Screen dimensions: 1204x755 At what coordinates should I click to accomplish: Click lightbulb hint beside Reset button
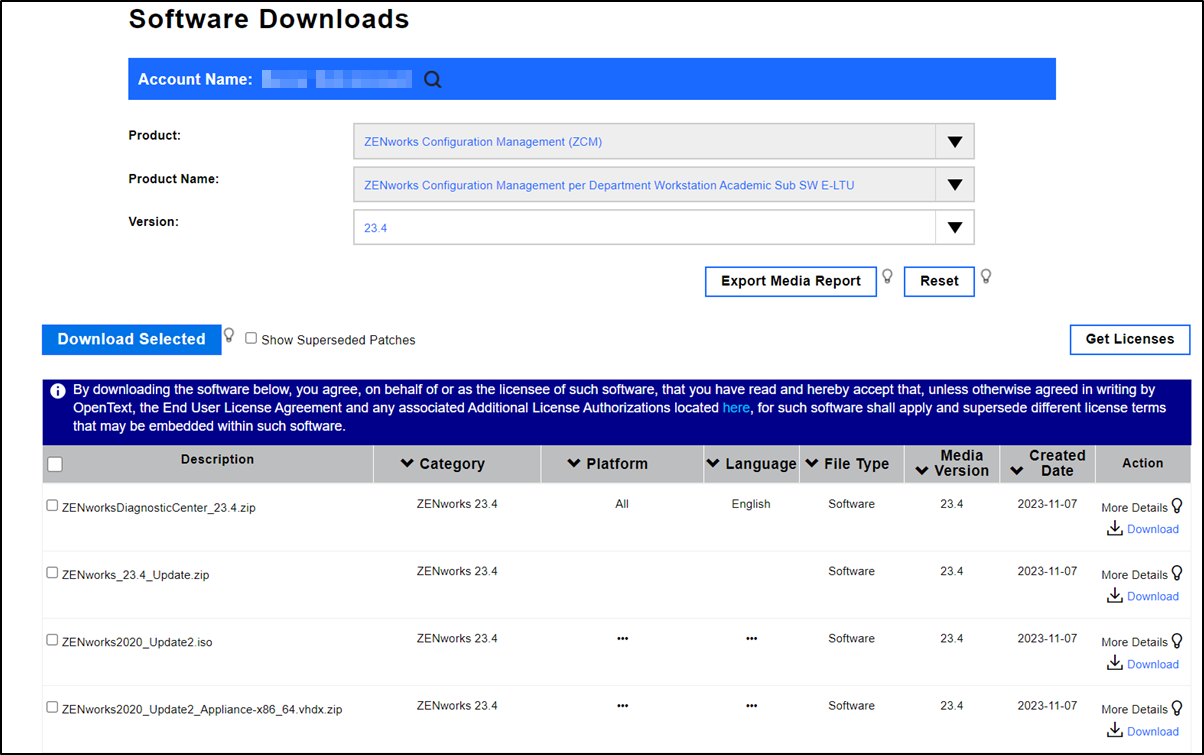(985, 276)
